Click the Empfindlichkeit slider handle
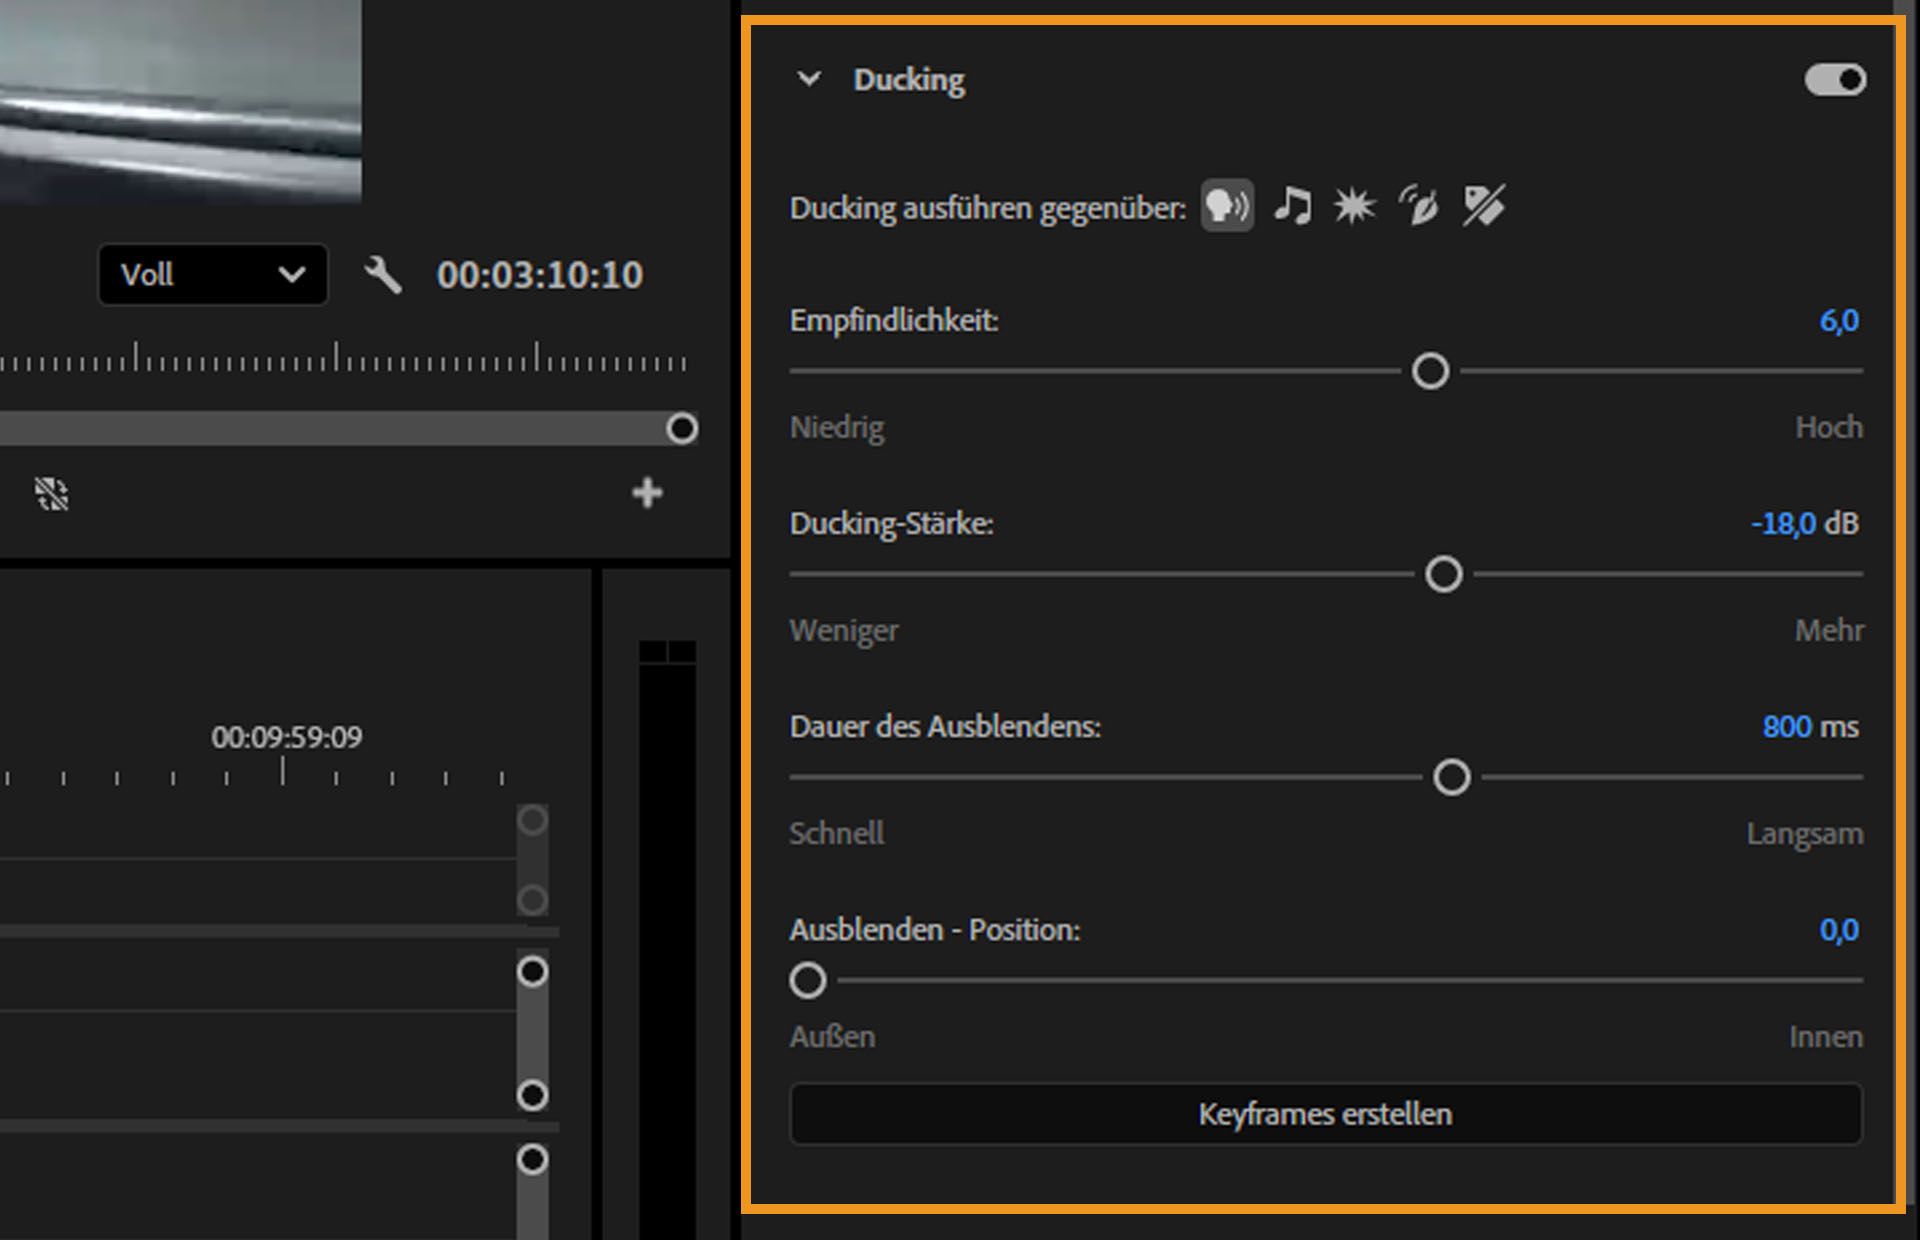 [1429, 371]
